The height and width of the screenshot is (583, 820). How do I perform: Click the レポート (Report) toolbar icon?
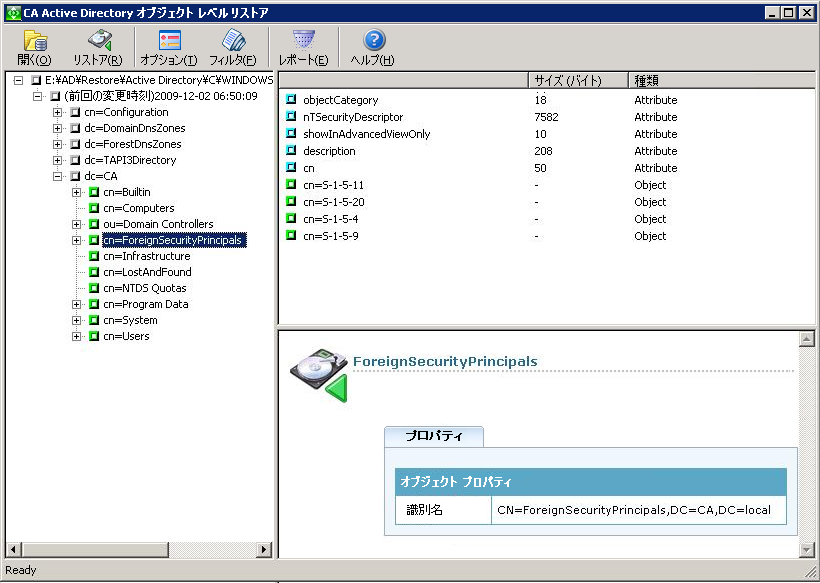pyautogui.click(x=304, y=45)
